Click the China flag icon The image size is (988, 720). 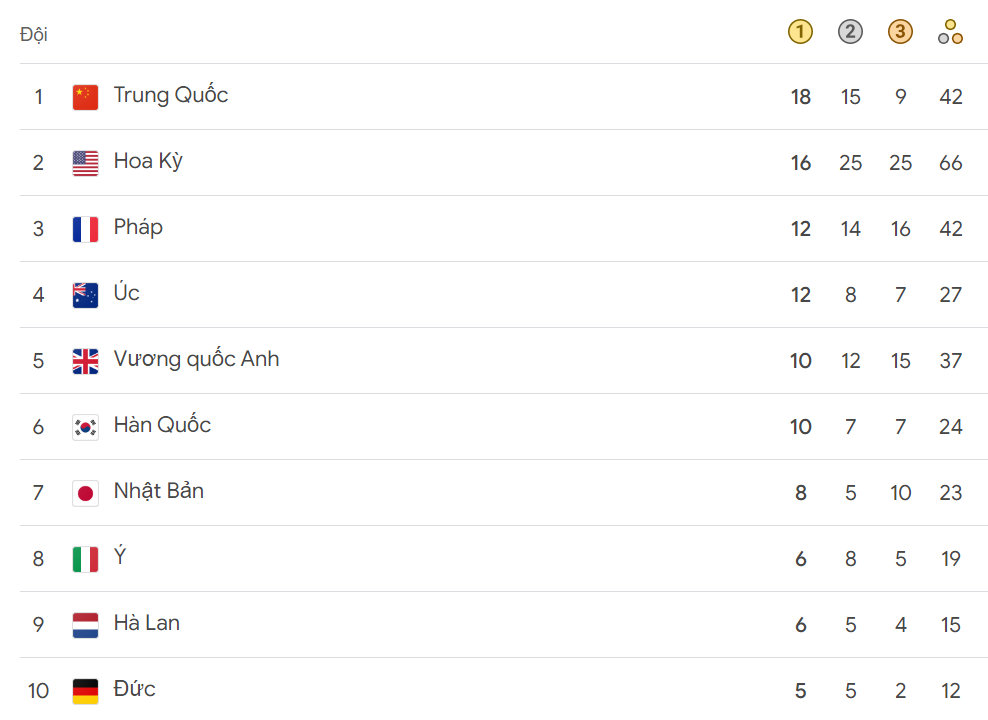point(85,98)
